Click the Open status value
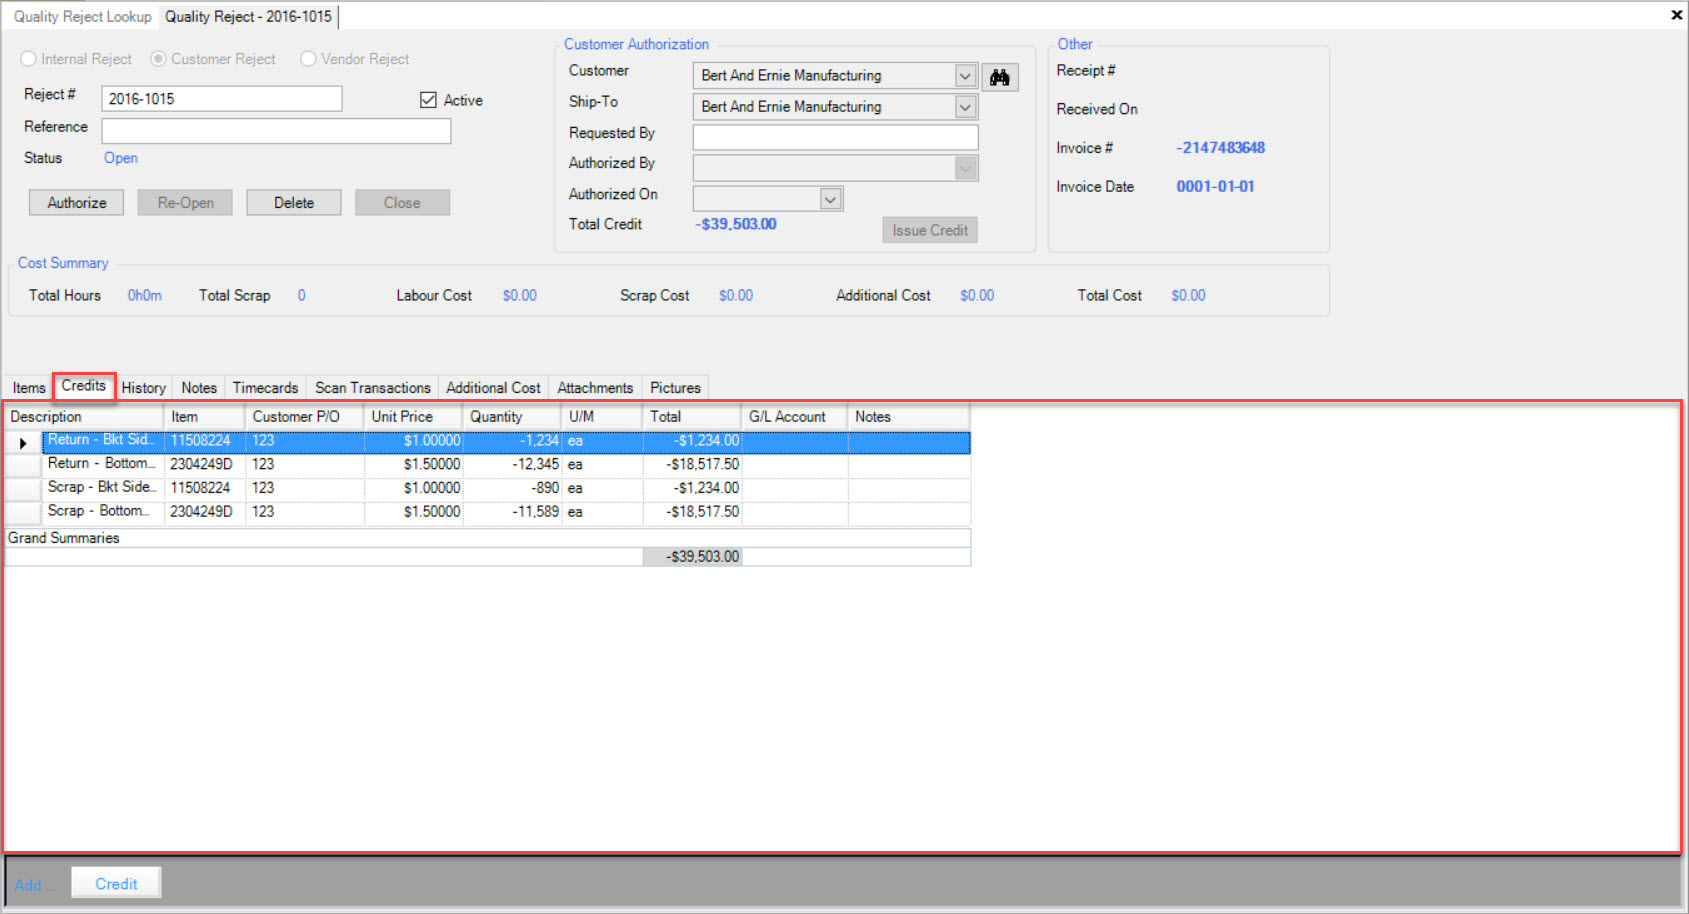Screen dimensions: 1689x914 pos(121,159)
